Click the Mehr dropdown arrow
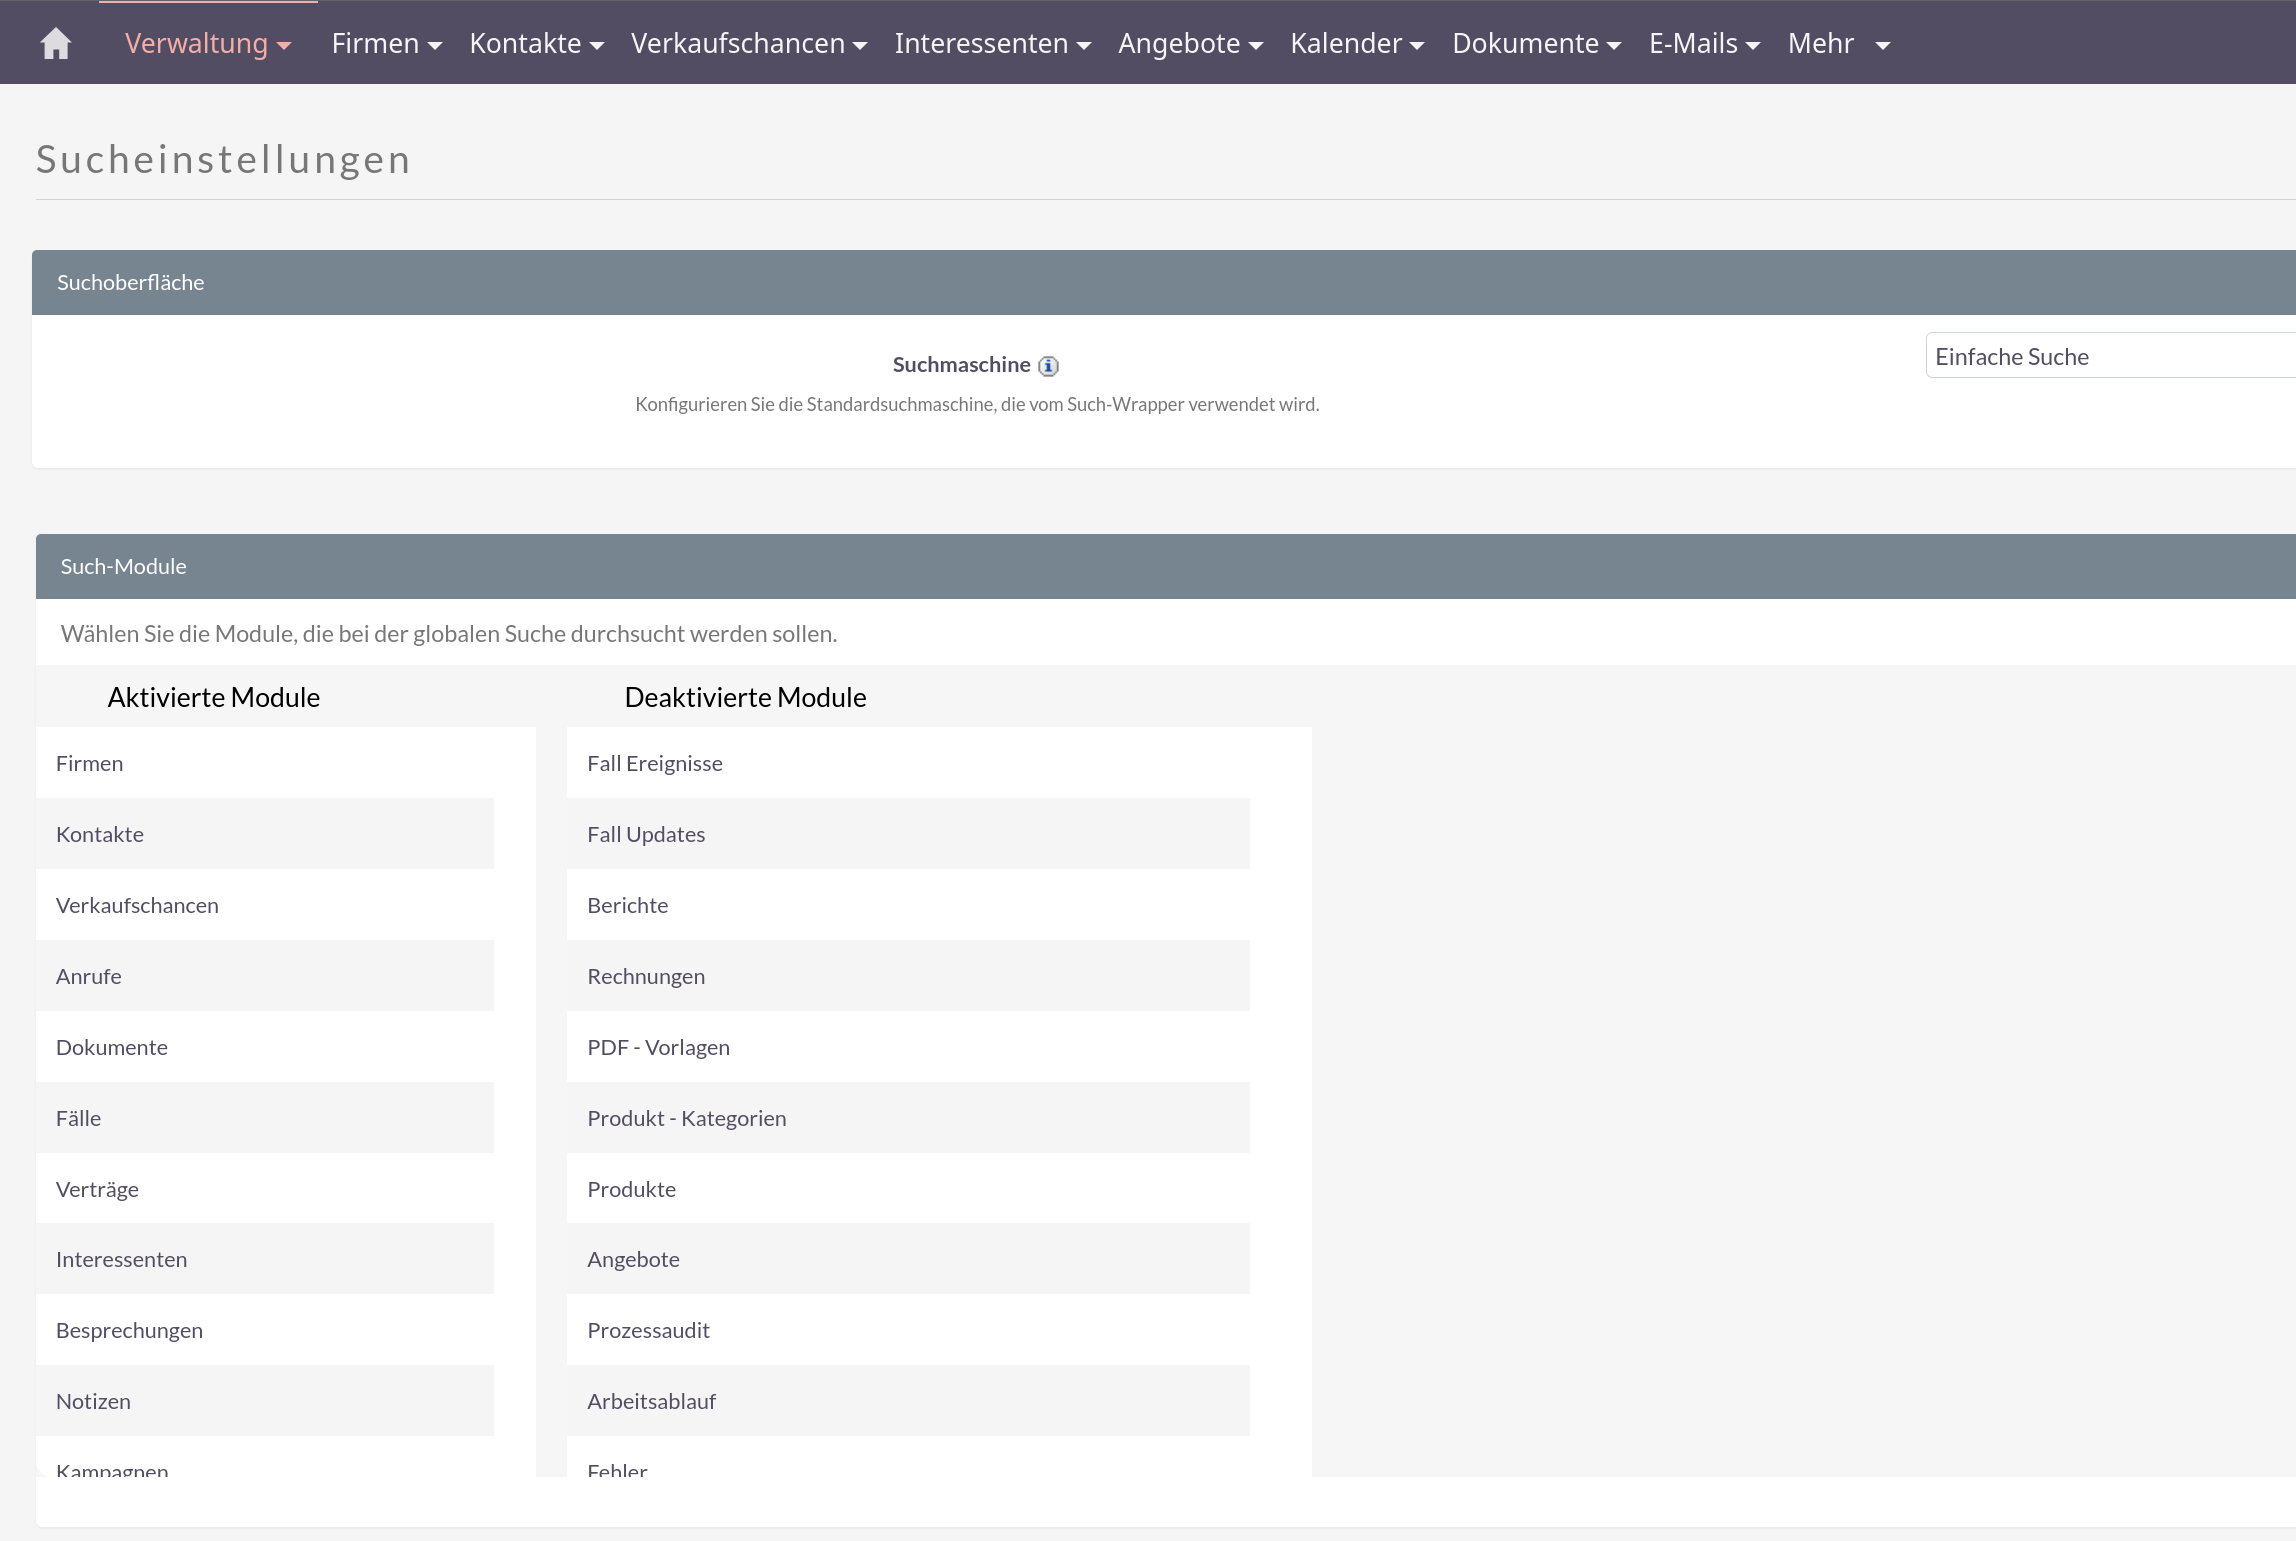This screenshot has height=1541, width=2296. pyautogui.click(x=1882, y=45)
